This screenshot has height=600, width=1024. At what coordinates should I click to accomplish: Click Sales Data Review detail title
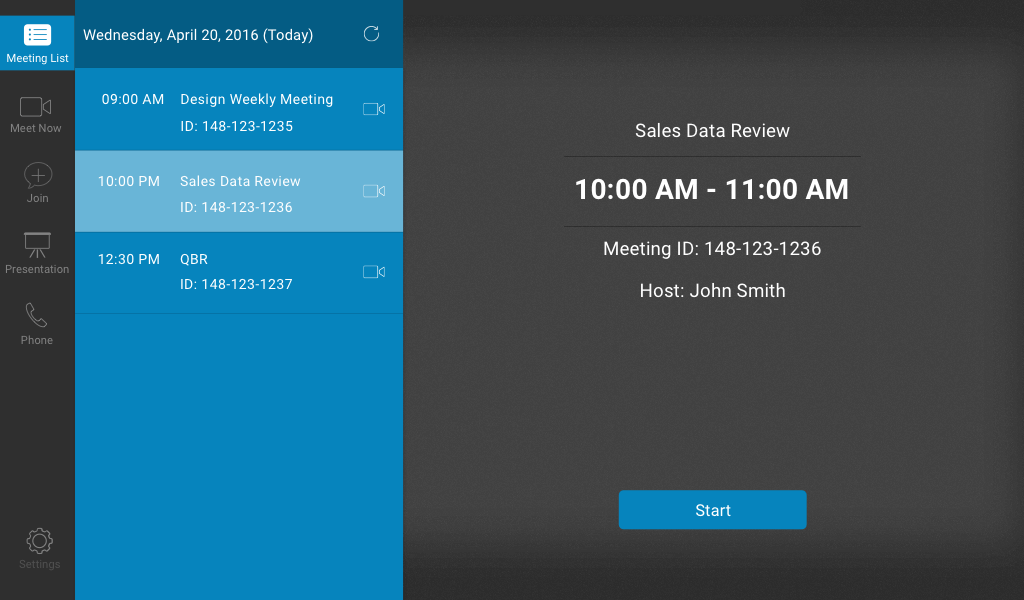pos(712,131)
